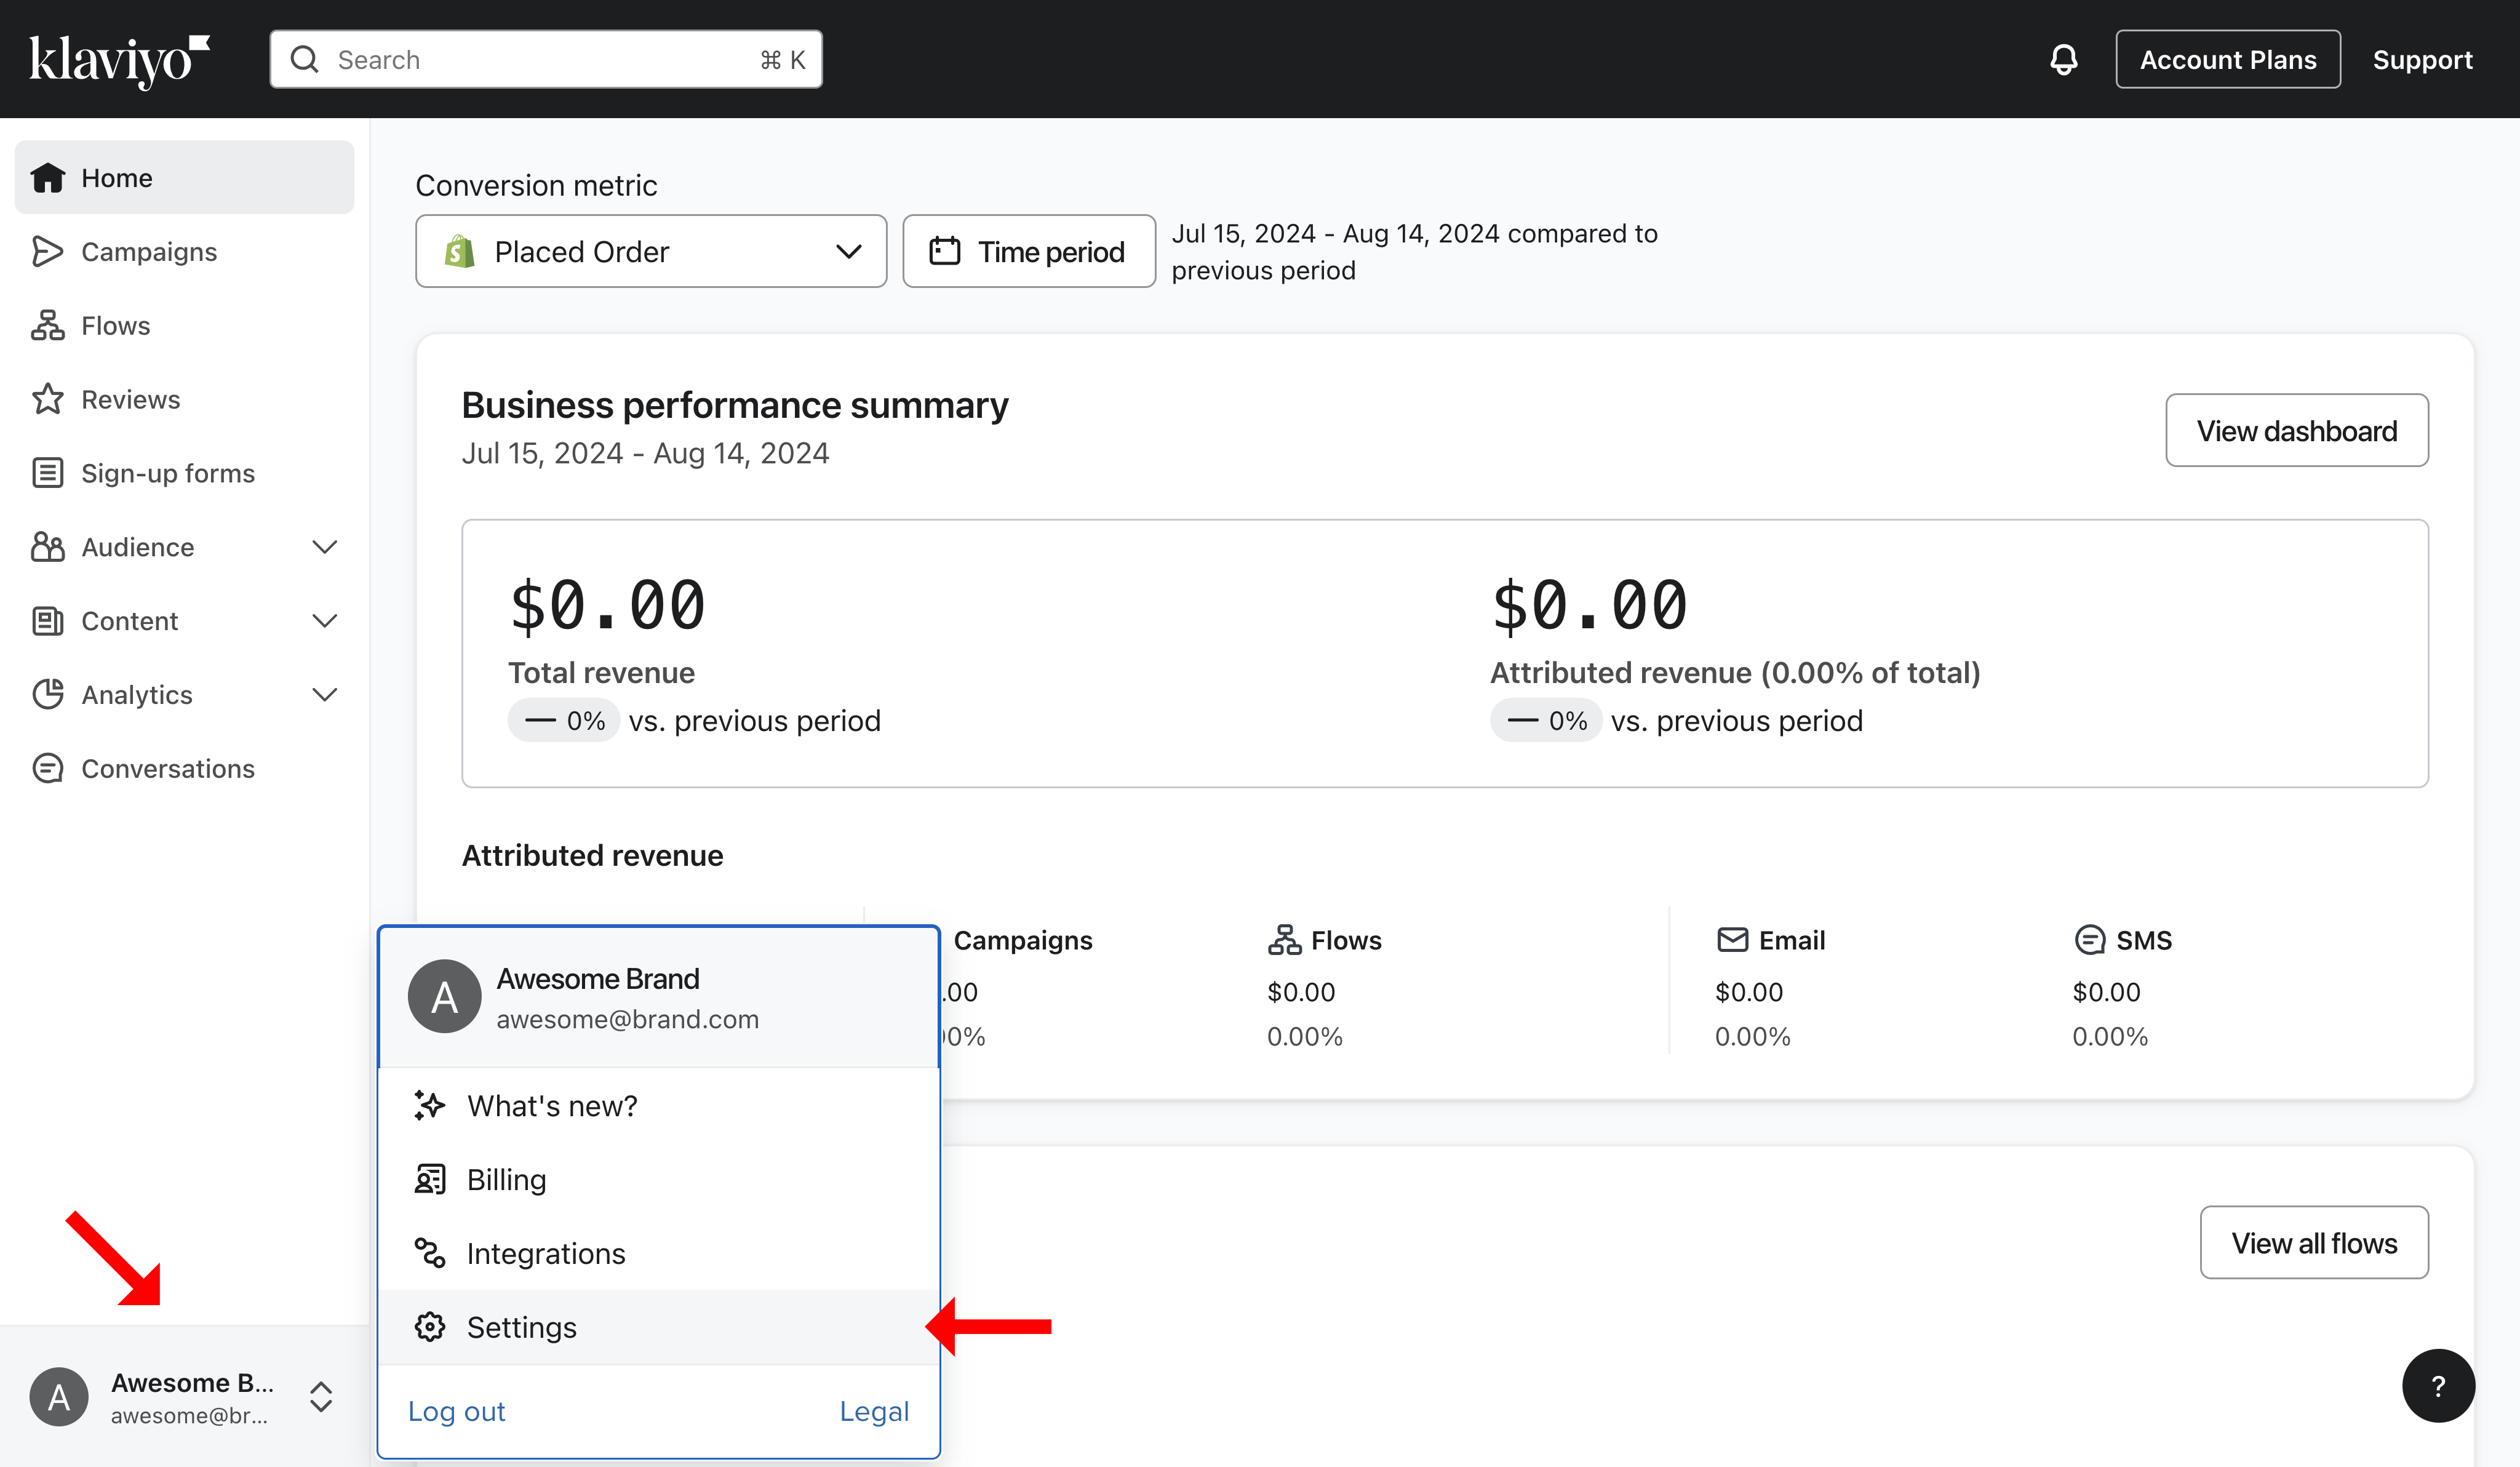Image resolution: width=2520 pixels, height=1467 pixels.
Task: Open the Support link
Action: pos(2422,60)
